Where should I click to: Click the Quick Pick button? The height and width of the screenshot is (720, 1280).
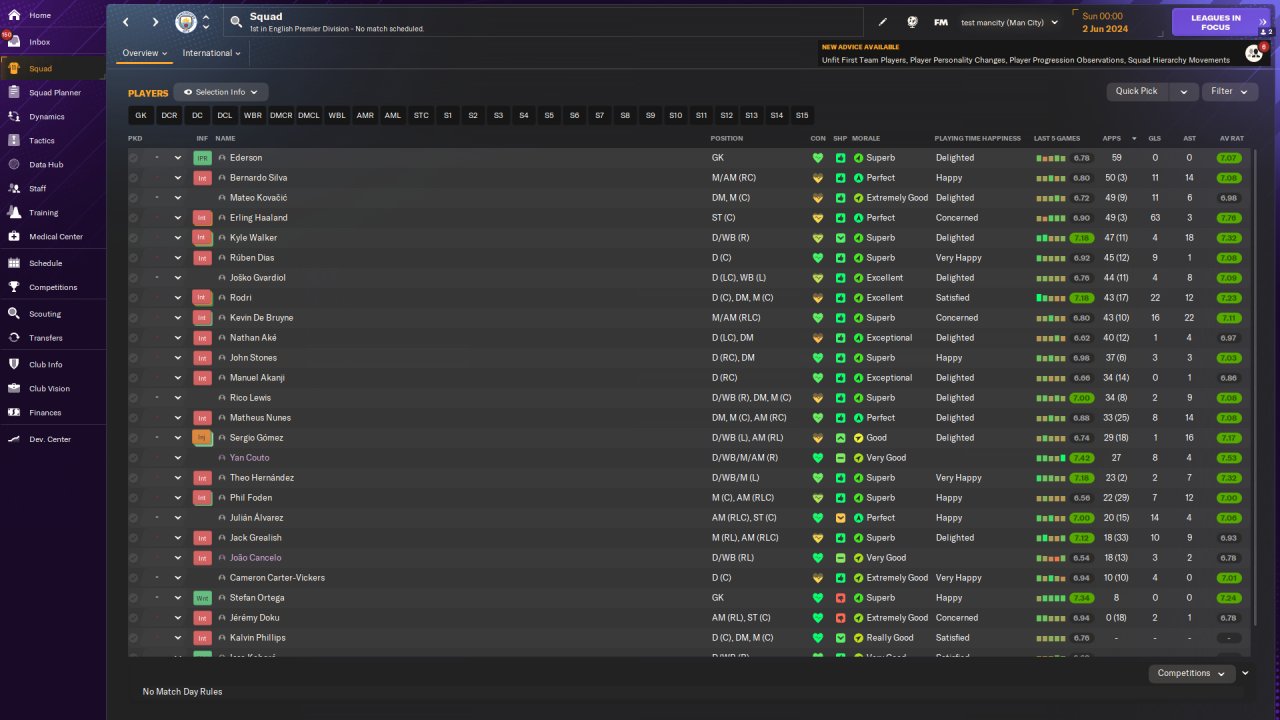tap(1137, 91)
